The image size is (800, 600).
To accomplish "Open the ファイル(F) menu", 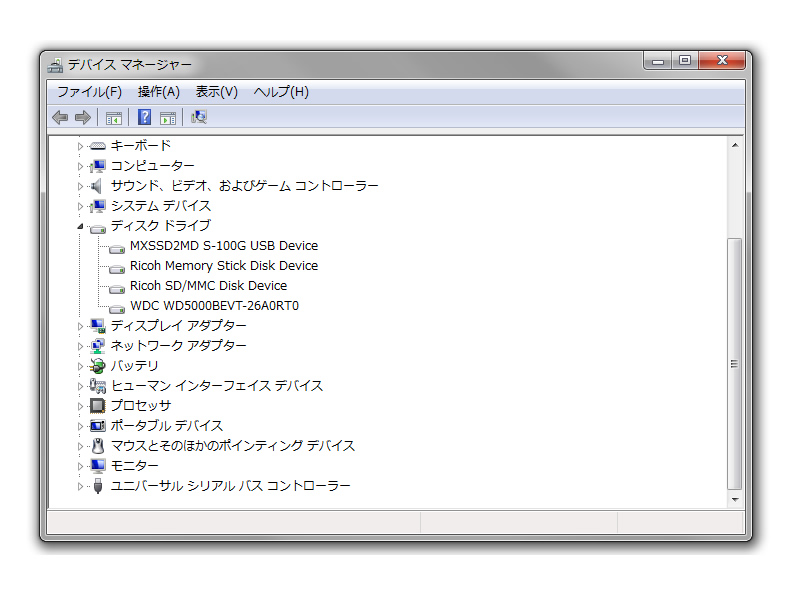I will pyautogui.click(x=89, y=92).
